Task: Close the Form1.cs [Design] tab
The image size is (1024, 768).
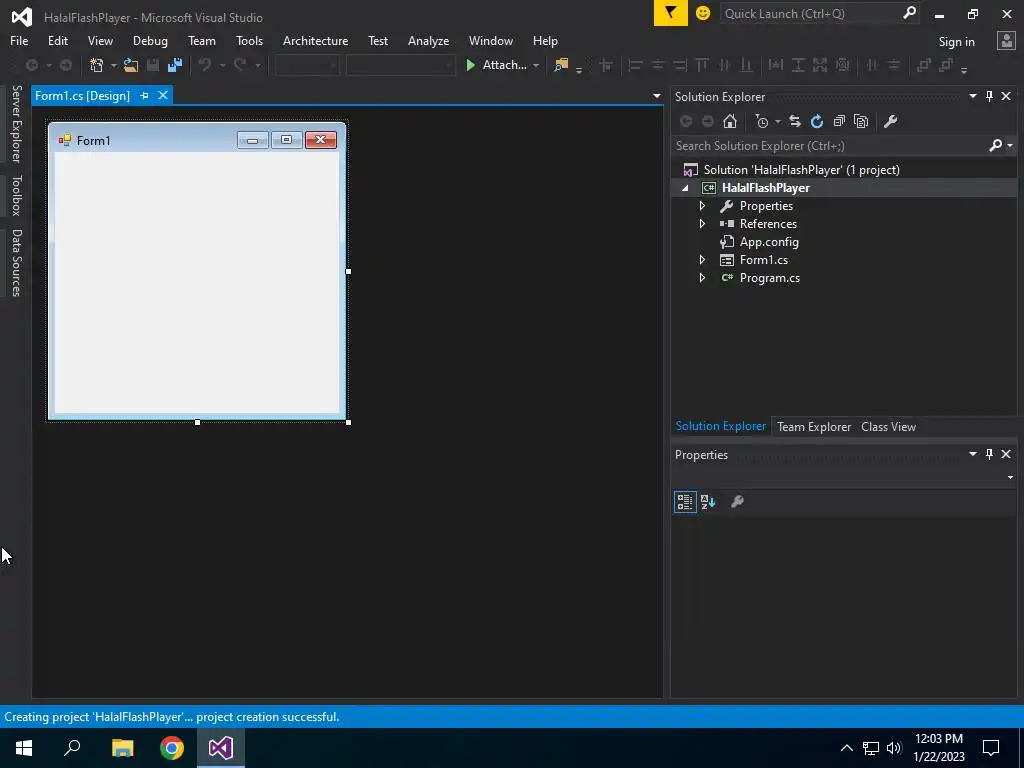Action: pos(163,95)
